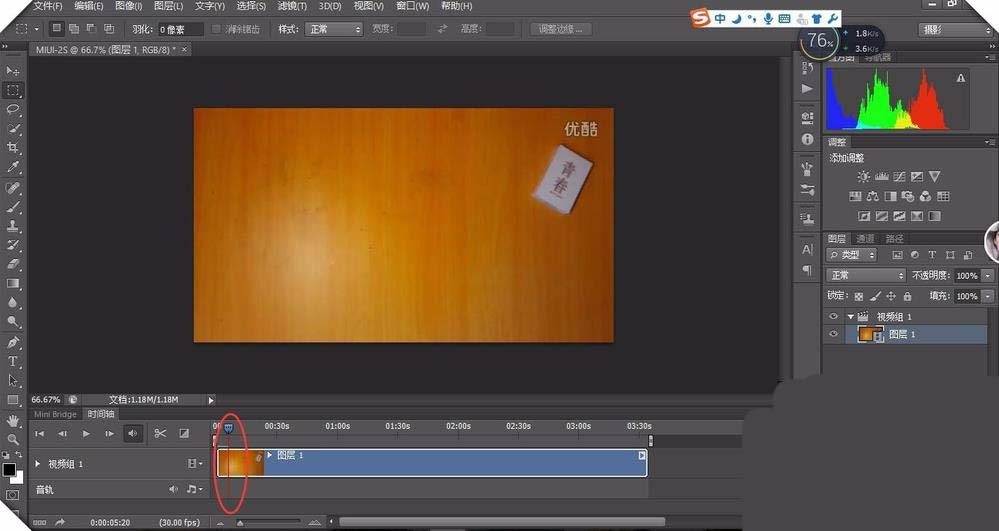The height and width of the screenshot is (531, 999).
Task: Click the render video arrow icon
Action: point(60,522)
